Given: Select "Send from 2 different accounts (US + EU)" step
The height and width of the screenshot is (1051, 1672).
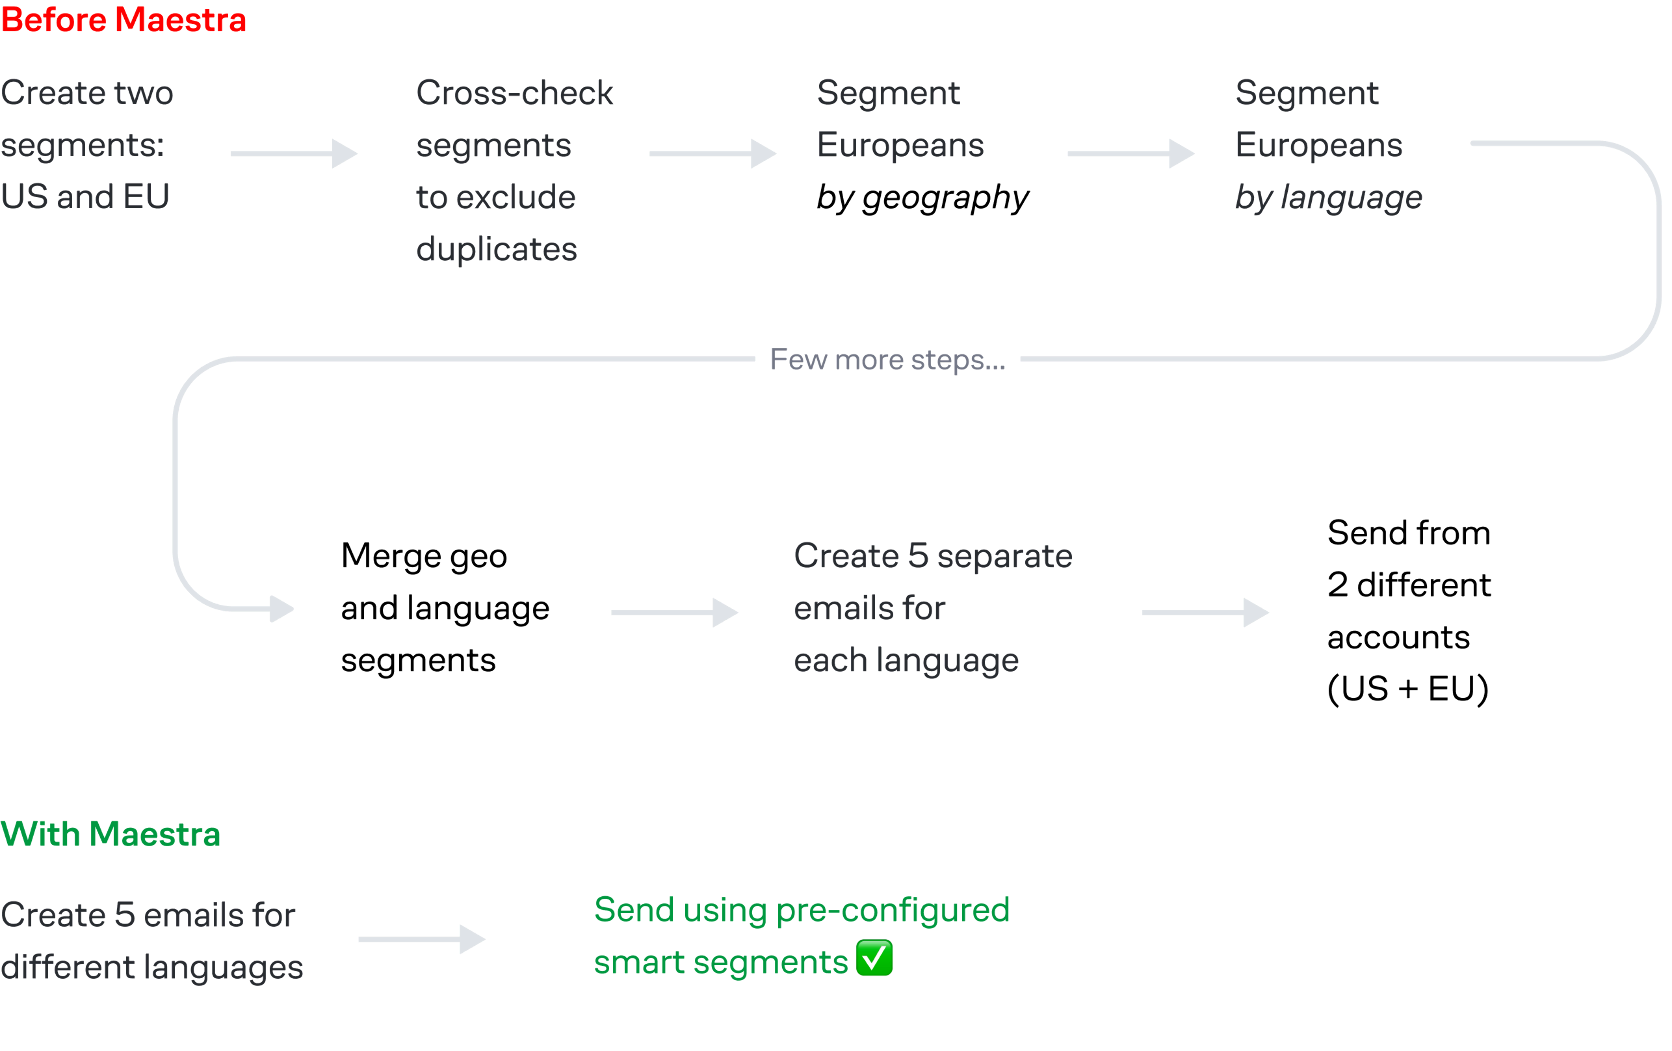Looking at the screenshot, I should (x=1408, y=611).
